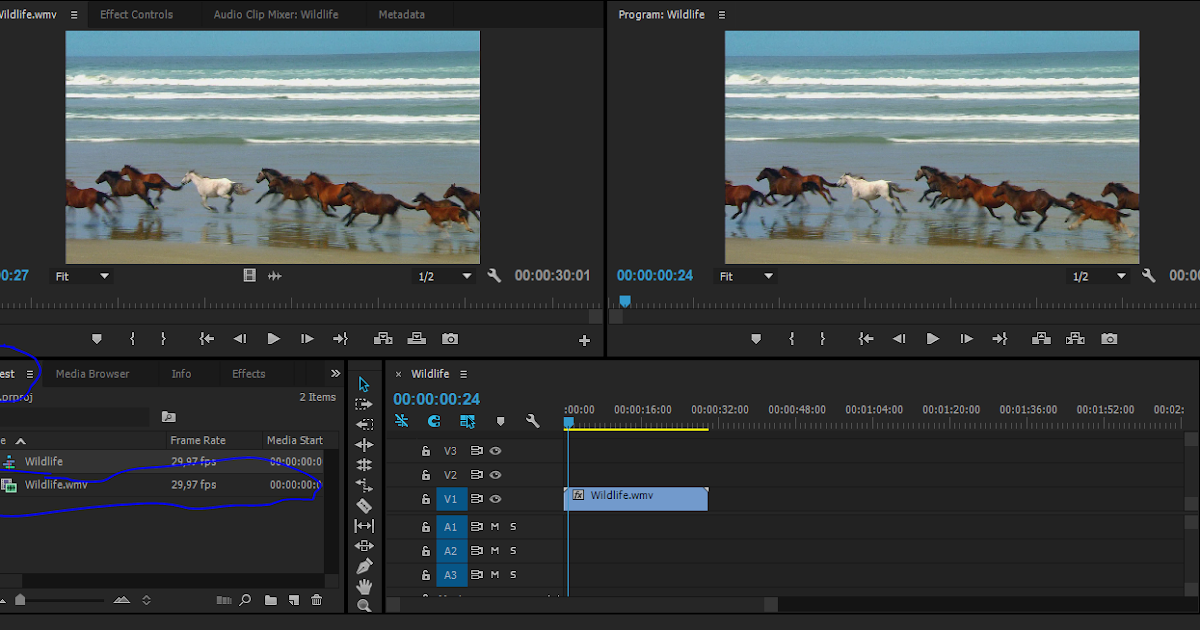The width and height of the screenshot is (1200, 630).
Task: Click Step Forward in the Source monitor controls
Action: coord(307,339)
